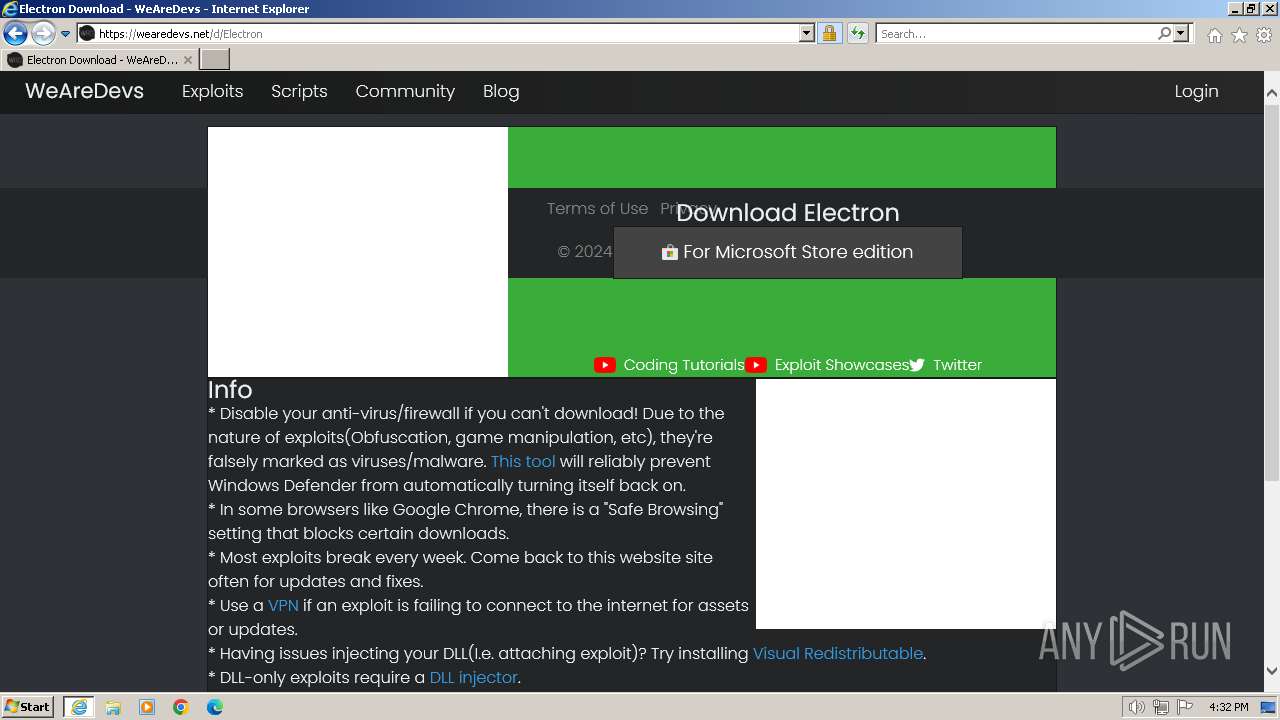Click the Exploit Showcases YouTube icon
The width and height of the screenshot is (1280, 720).
[x=756, y=365]
